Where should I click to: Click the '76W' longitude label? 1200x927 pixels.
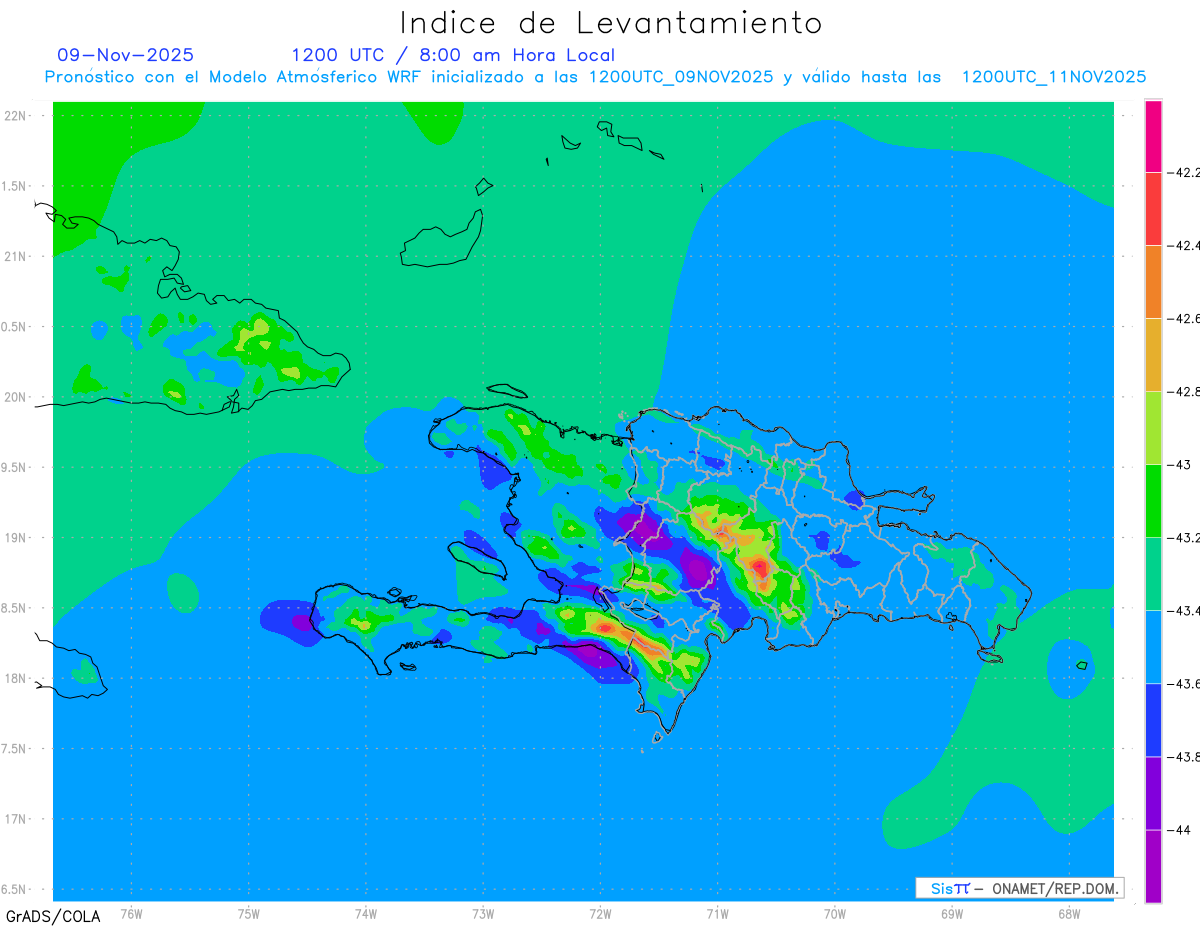pos(131,913)
